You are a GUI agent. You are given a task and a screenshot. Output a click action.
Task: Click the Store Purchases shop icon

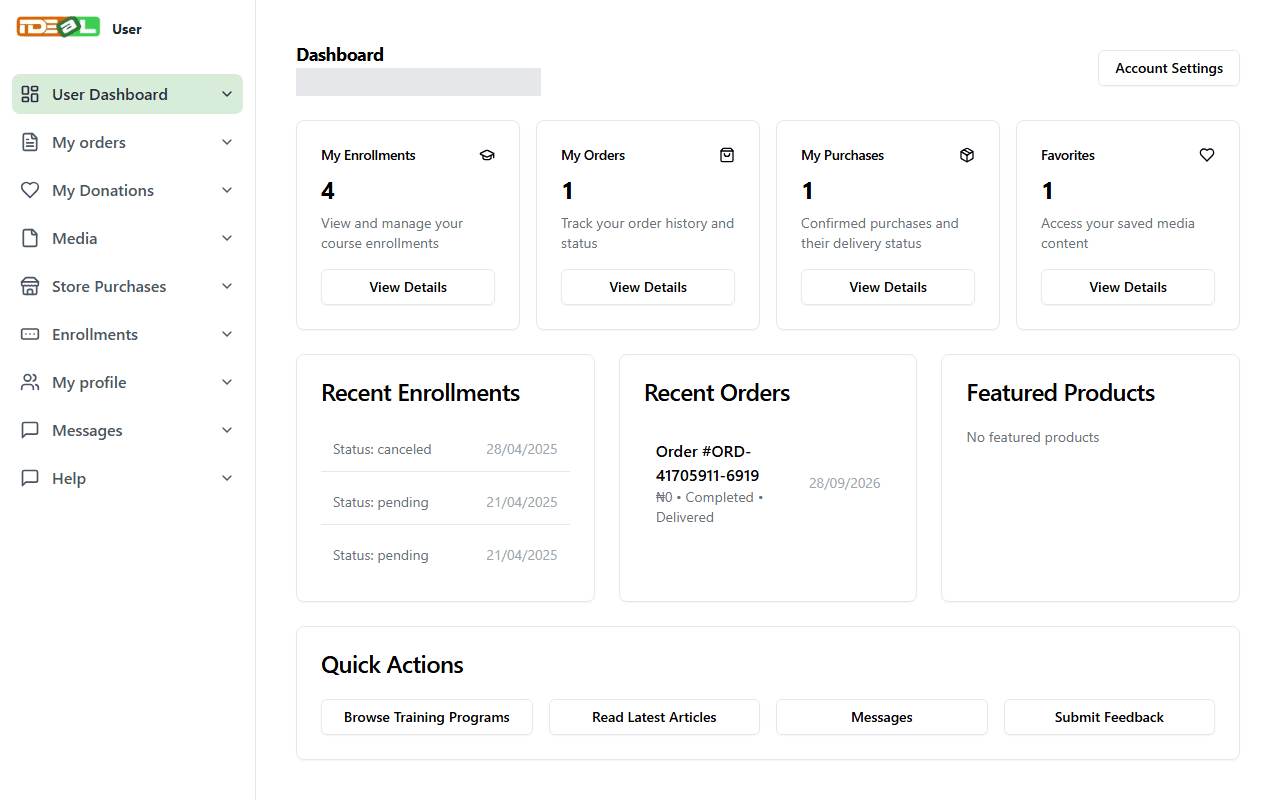[30, 286]
